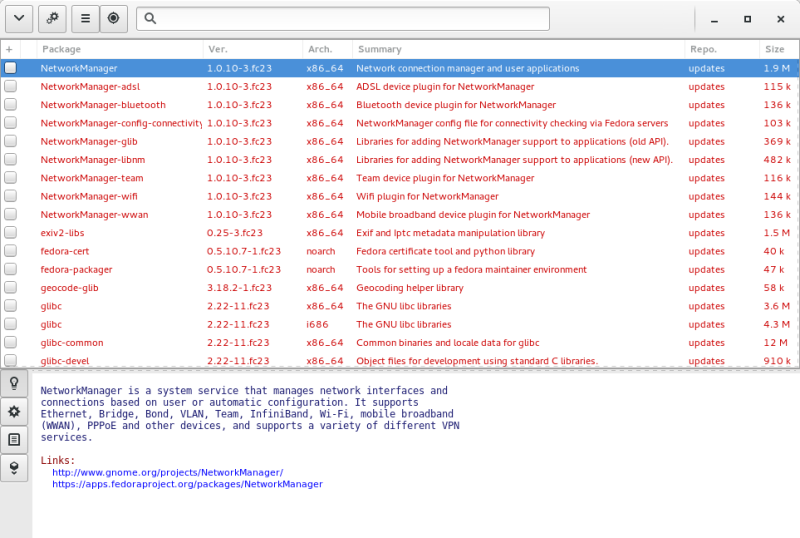This screenshot has width=800, height=538.
Task: Open the gnome.org NetworkManager project link
Action: (168, 472)
